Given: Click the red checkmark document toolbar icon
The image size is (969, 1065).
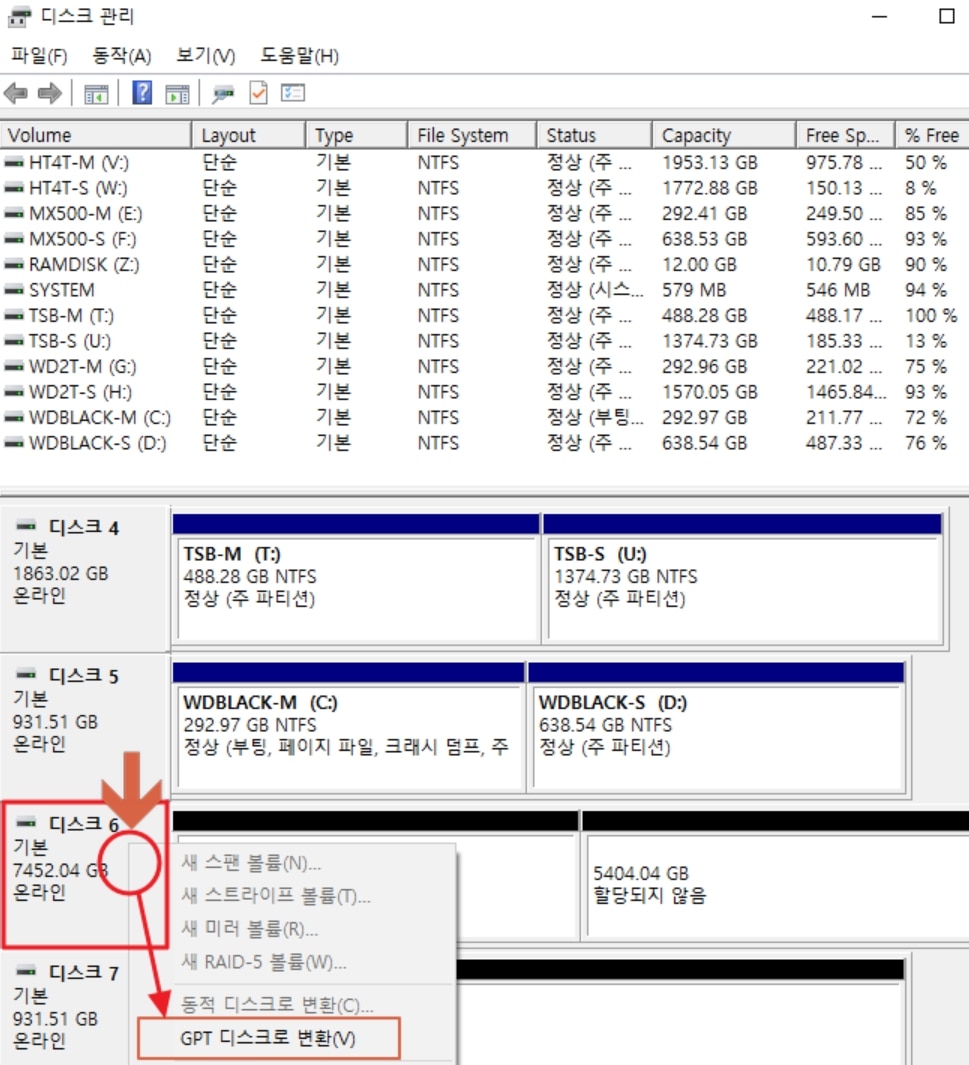Looking at the screenshot, I should point(258,94).
